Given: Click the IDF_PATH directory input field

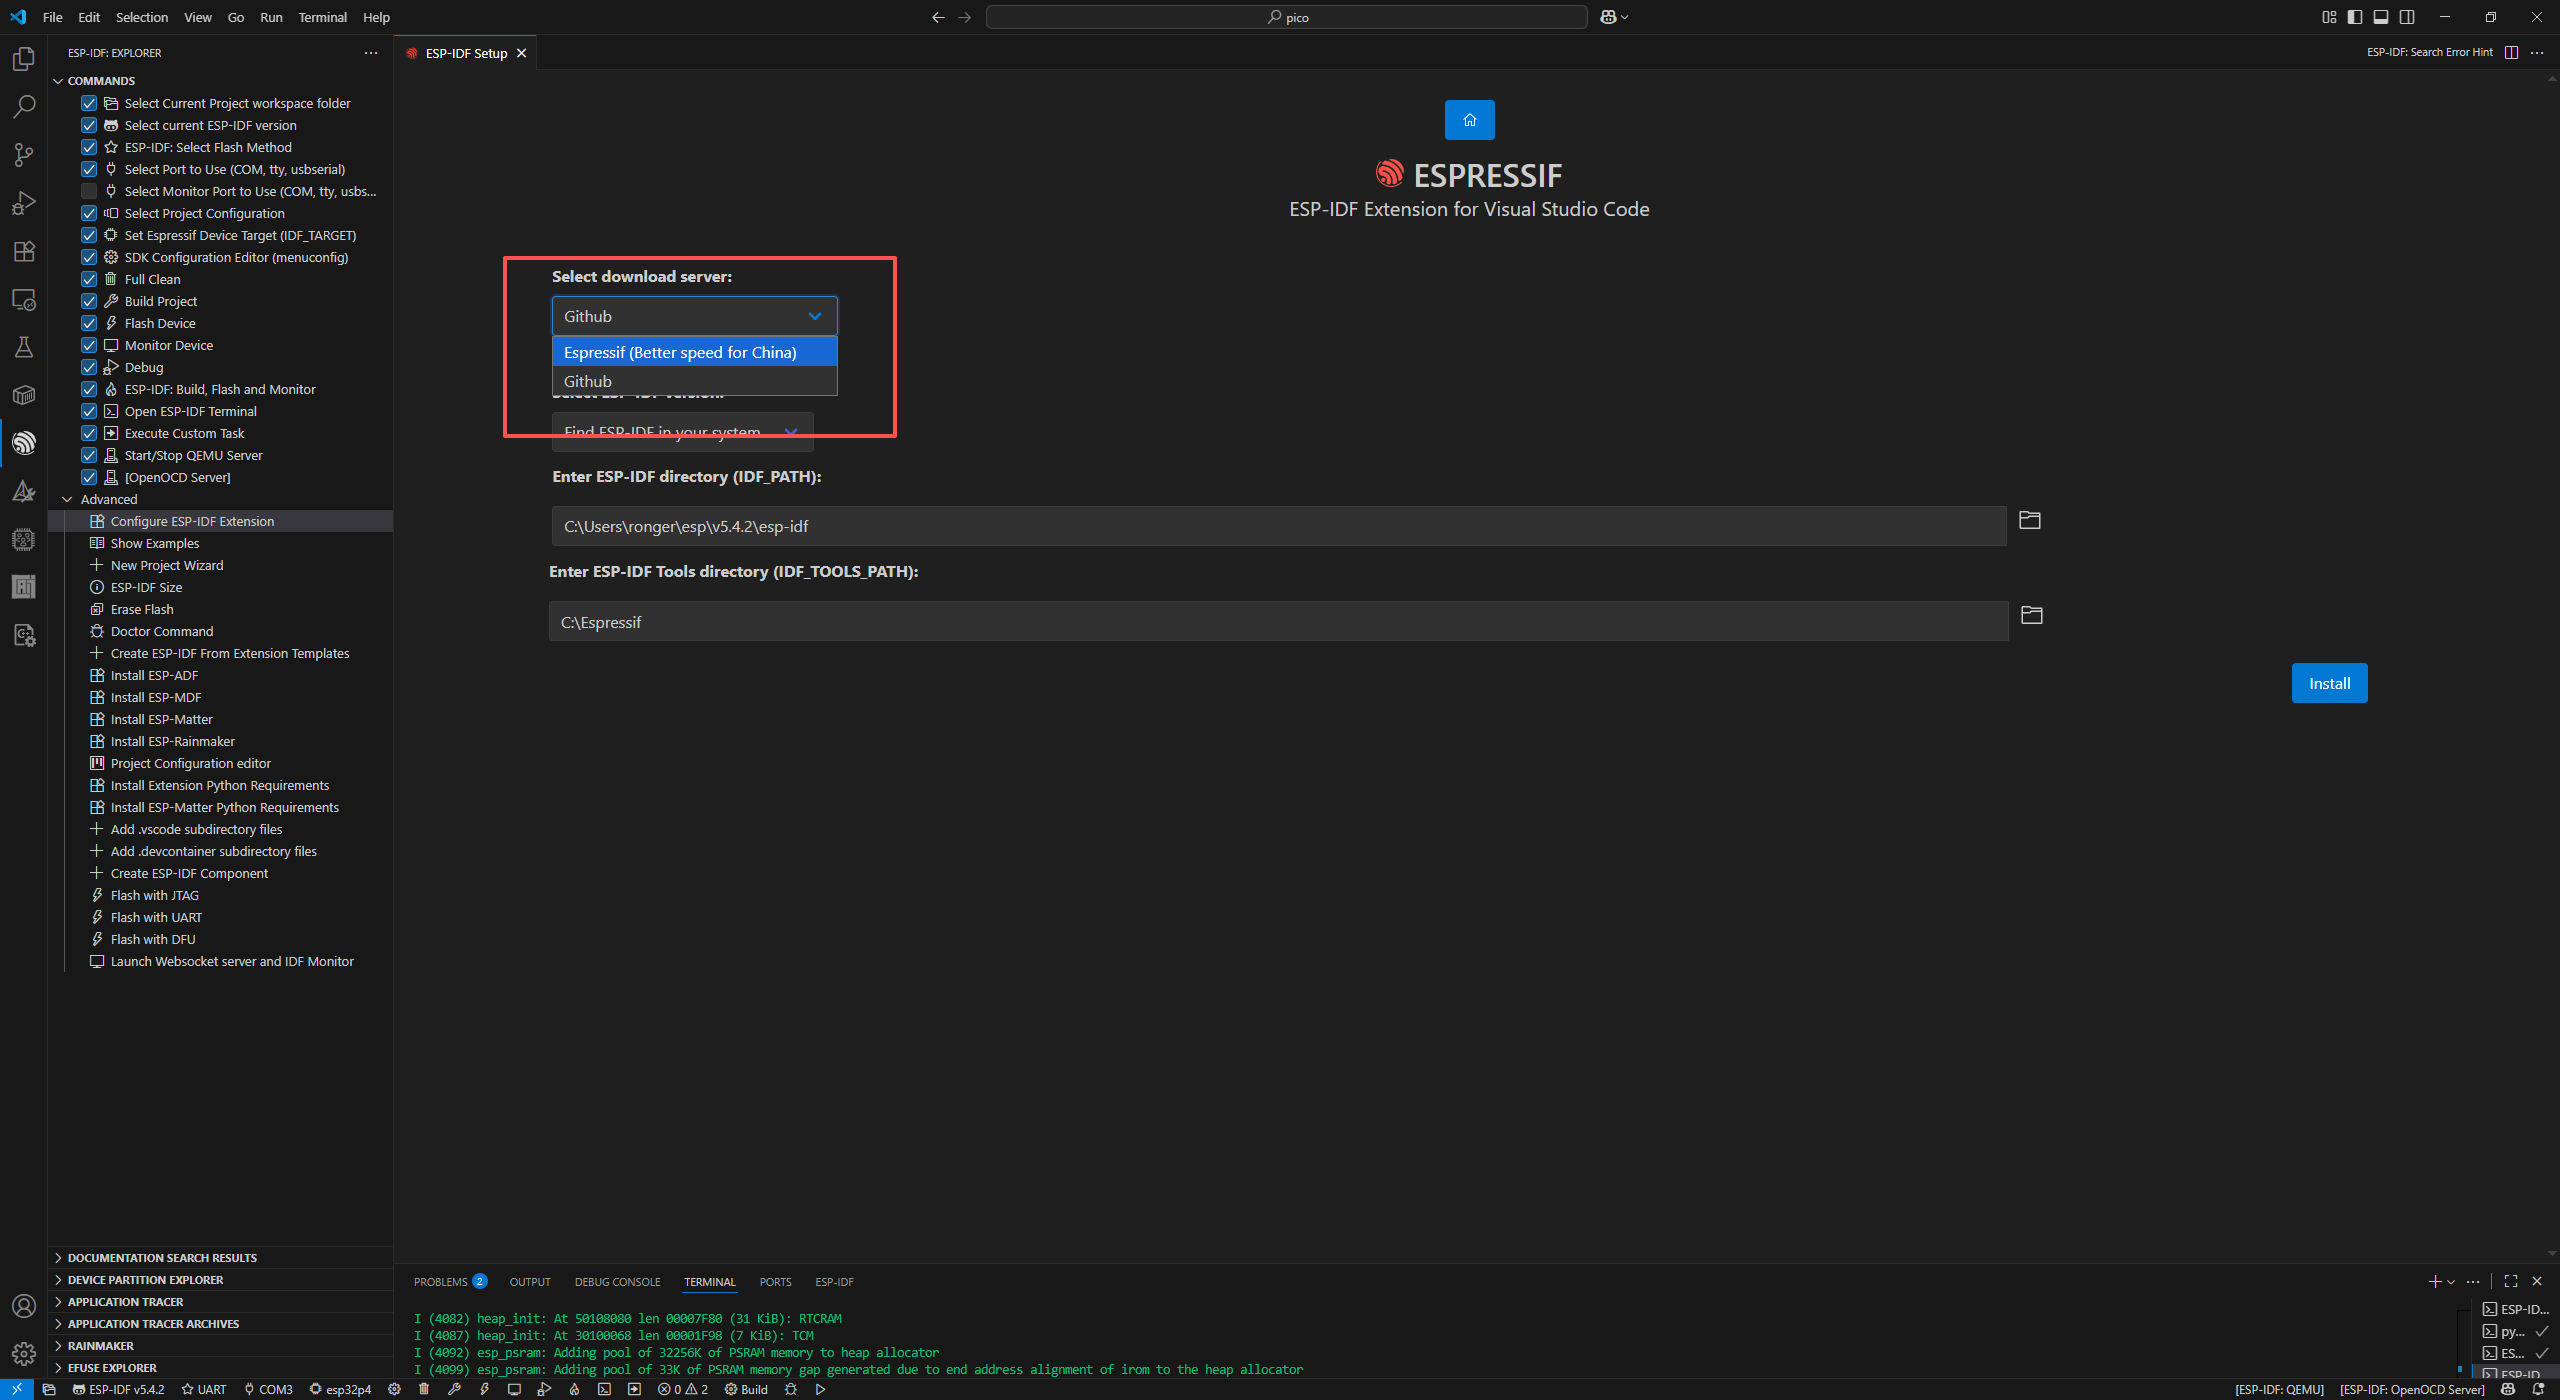Looking at the screenshot, I should 1278,526.
